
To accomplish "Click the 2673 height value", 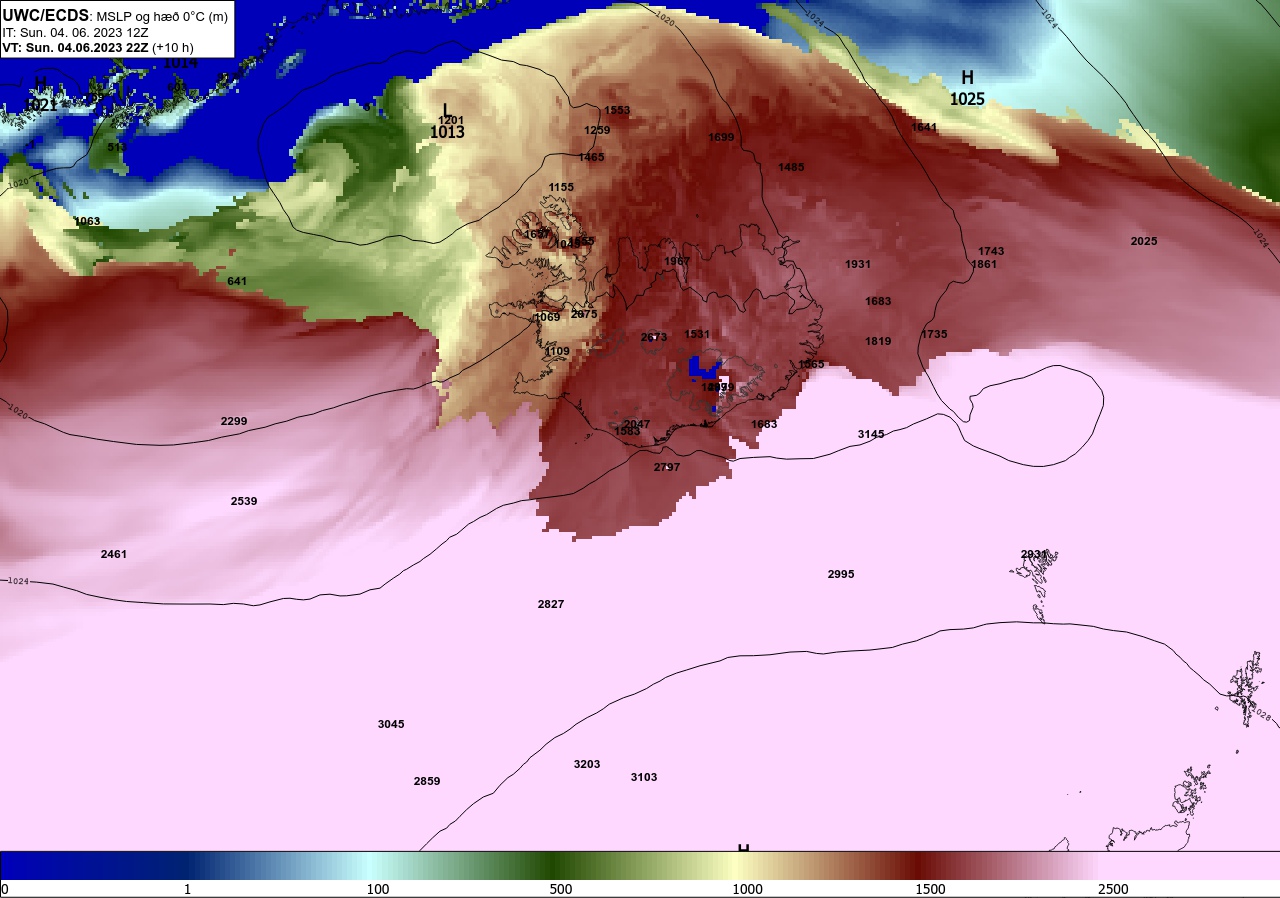I will pyautogui.click(x=654, y=337).
